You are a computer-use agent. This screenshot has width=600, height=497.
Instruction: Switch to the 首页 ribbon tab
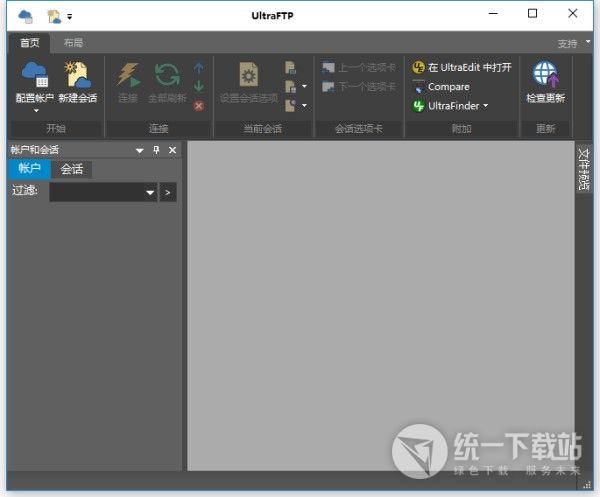[x=29, y=42]
